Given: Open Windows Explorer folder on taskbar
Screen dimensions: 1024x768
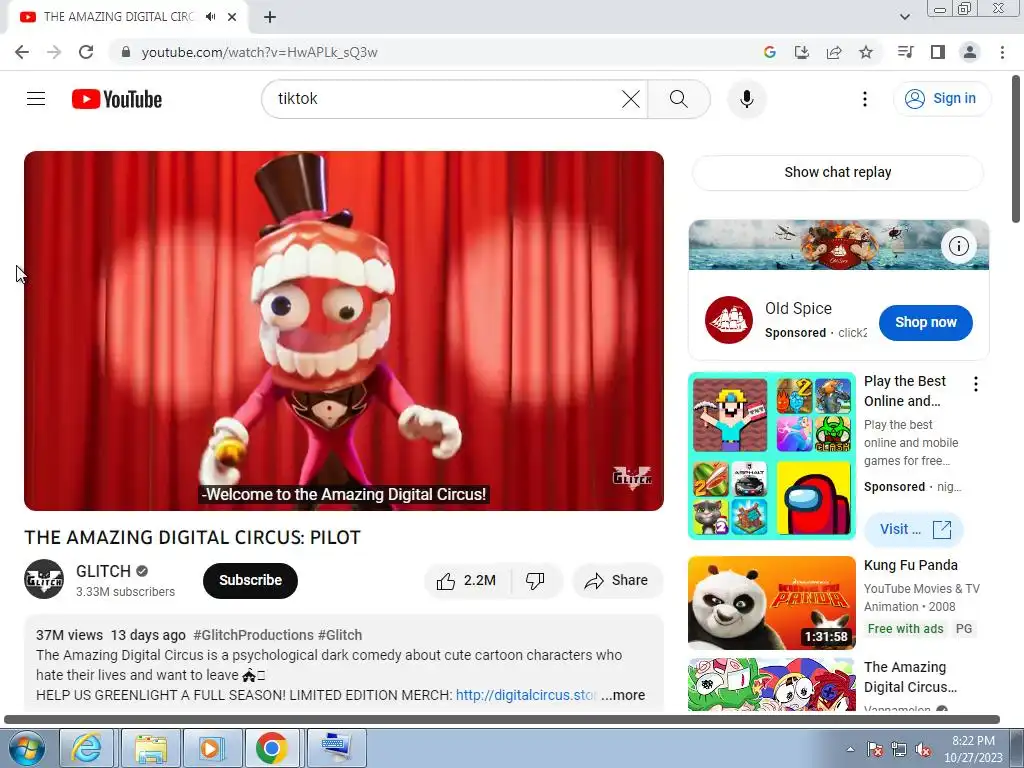Looking at the screenshot, I should pos(151,748).
